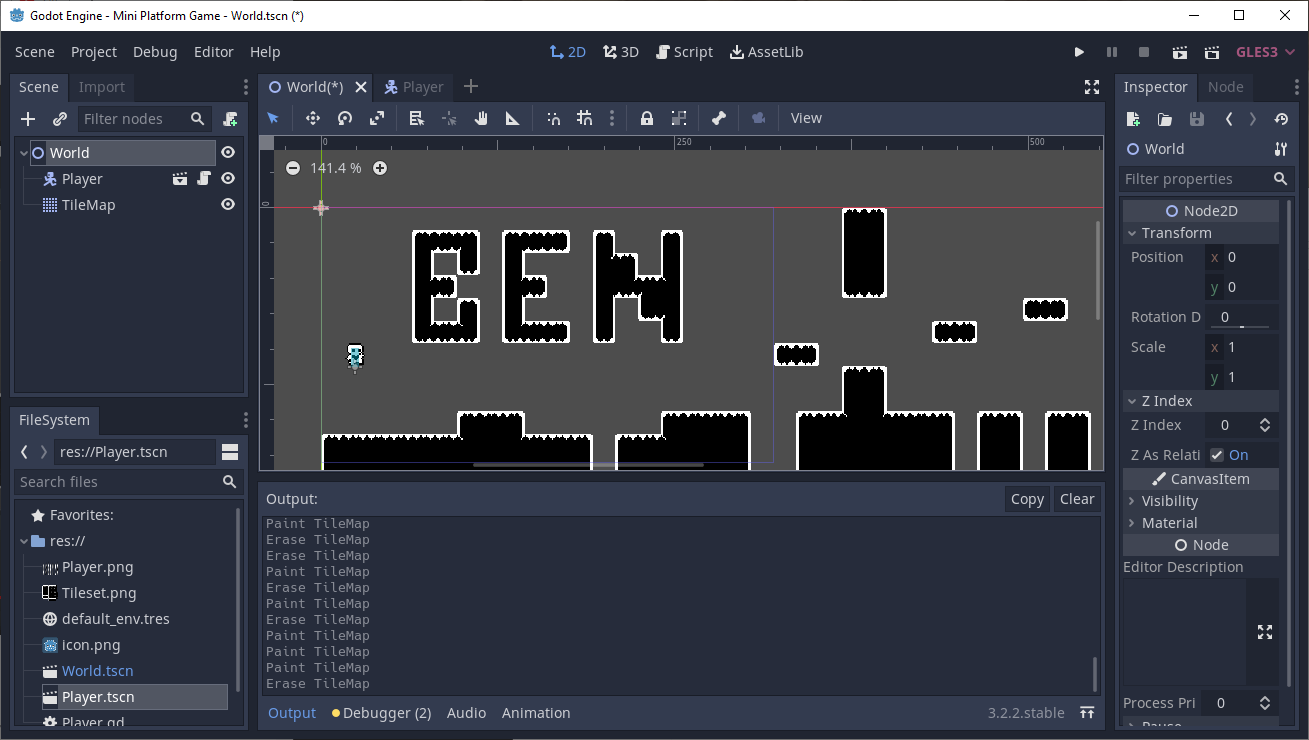Toggle smart snapping in the toolbar
The height and width of the screenshot is (740, 1309).
553,117
